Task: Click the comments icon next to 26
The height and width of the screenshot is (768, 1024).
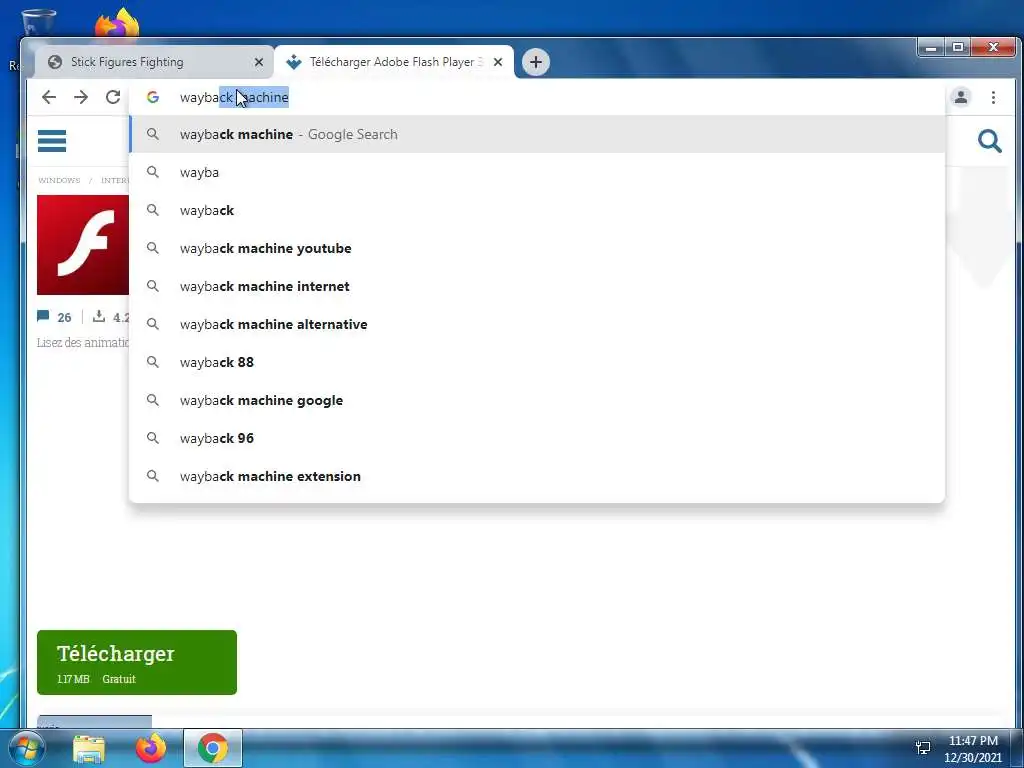Action: [43, 316]
